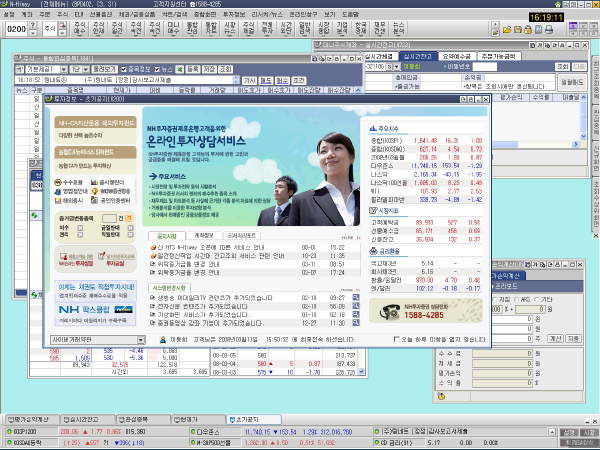Select the ARS radio button

point(517,299)
